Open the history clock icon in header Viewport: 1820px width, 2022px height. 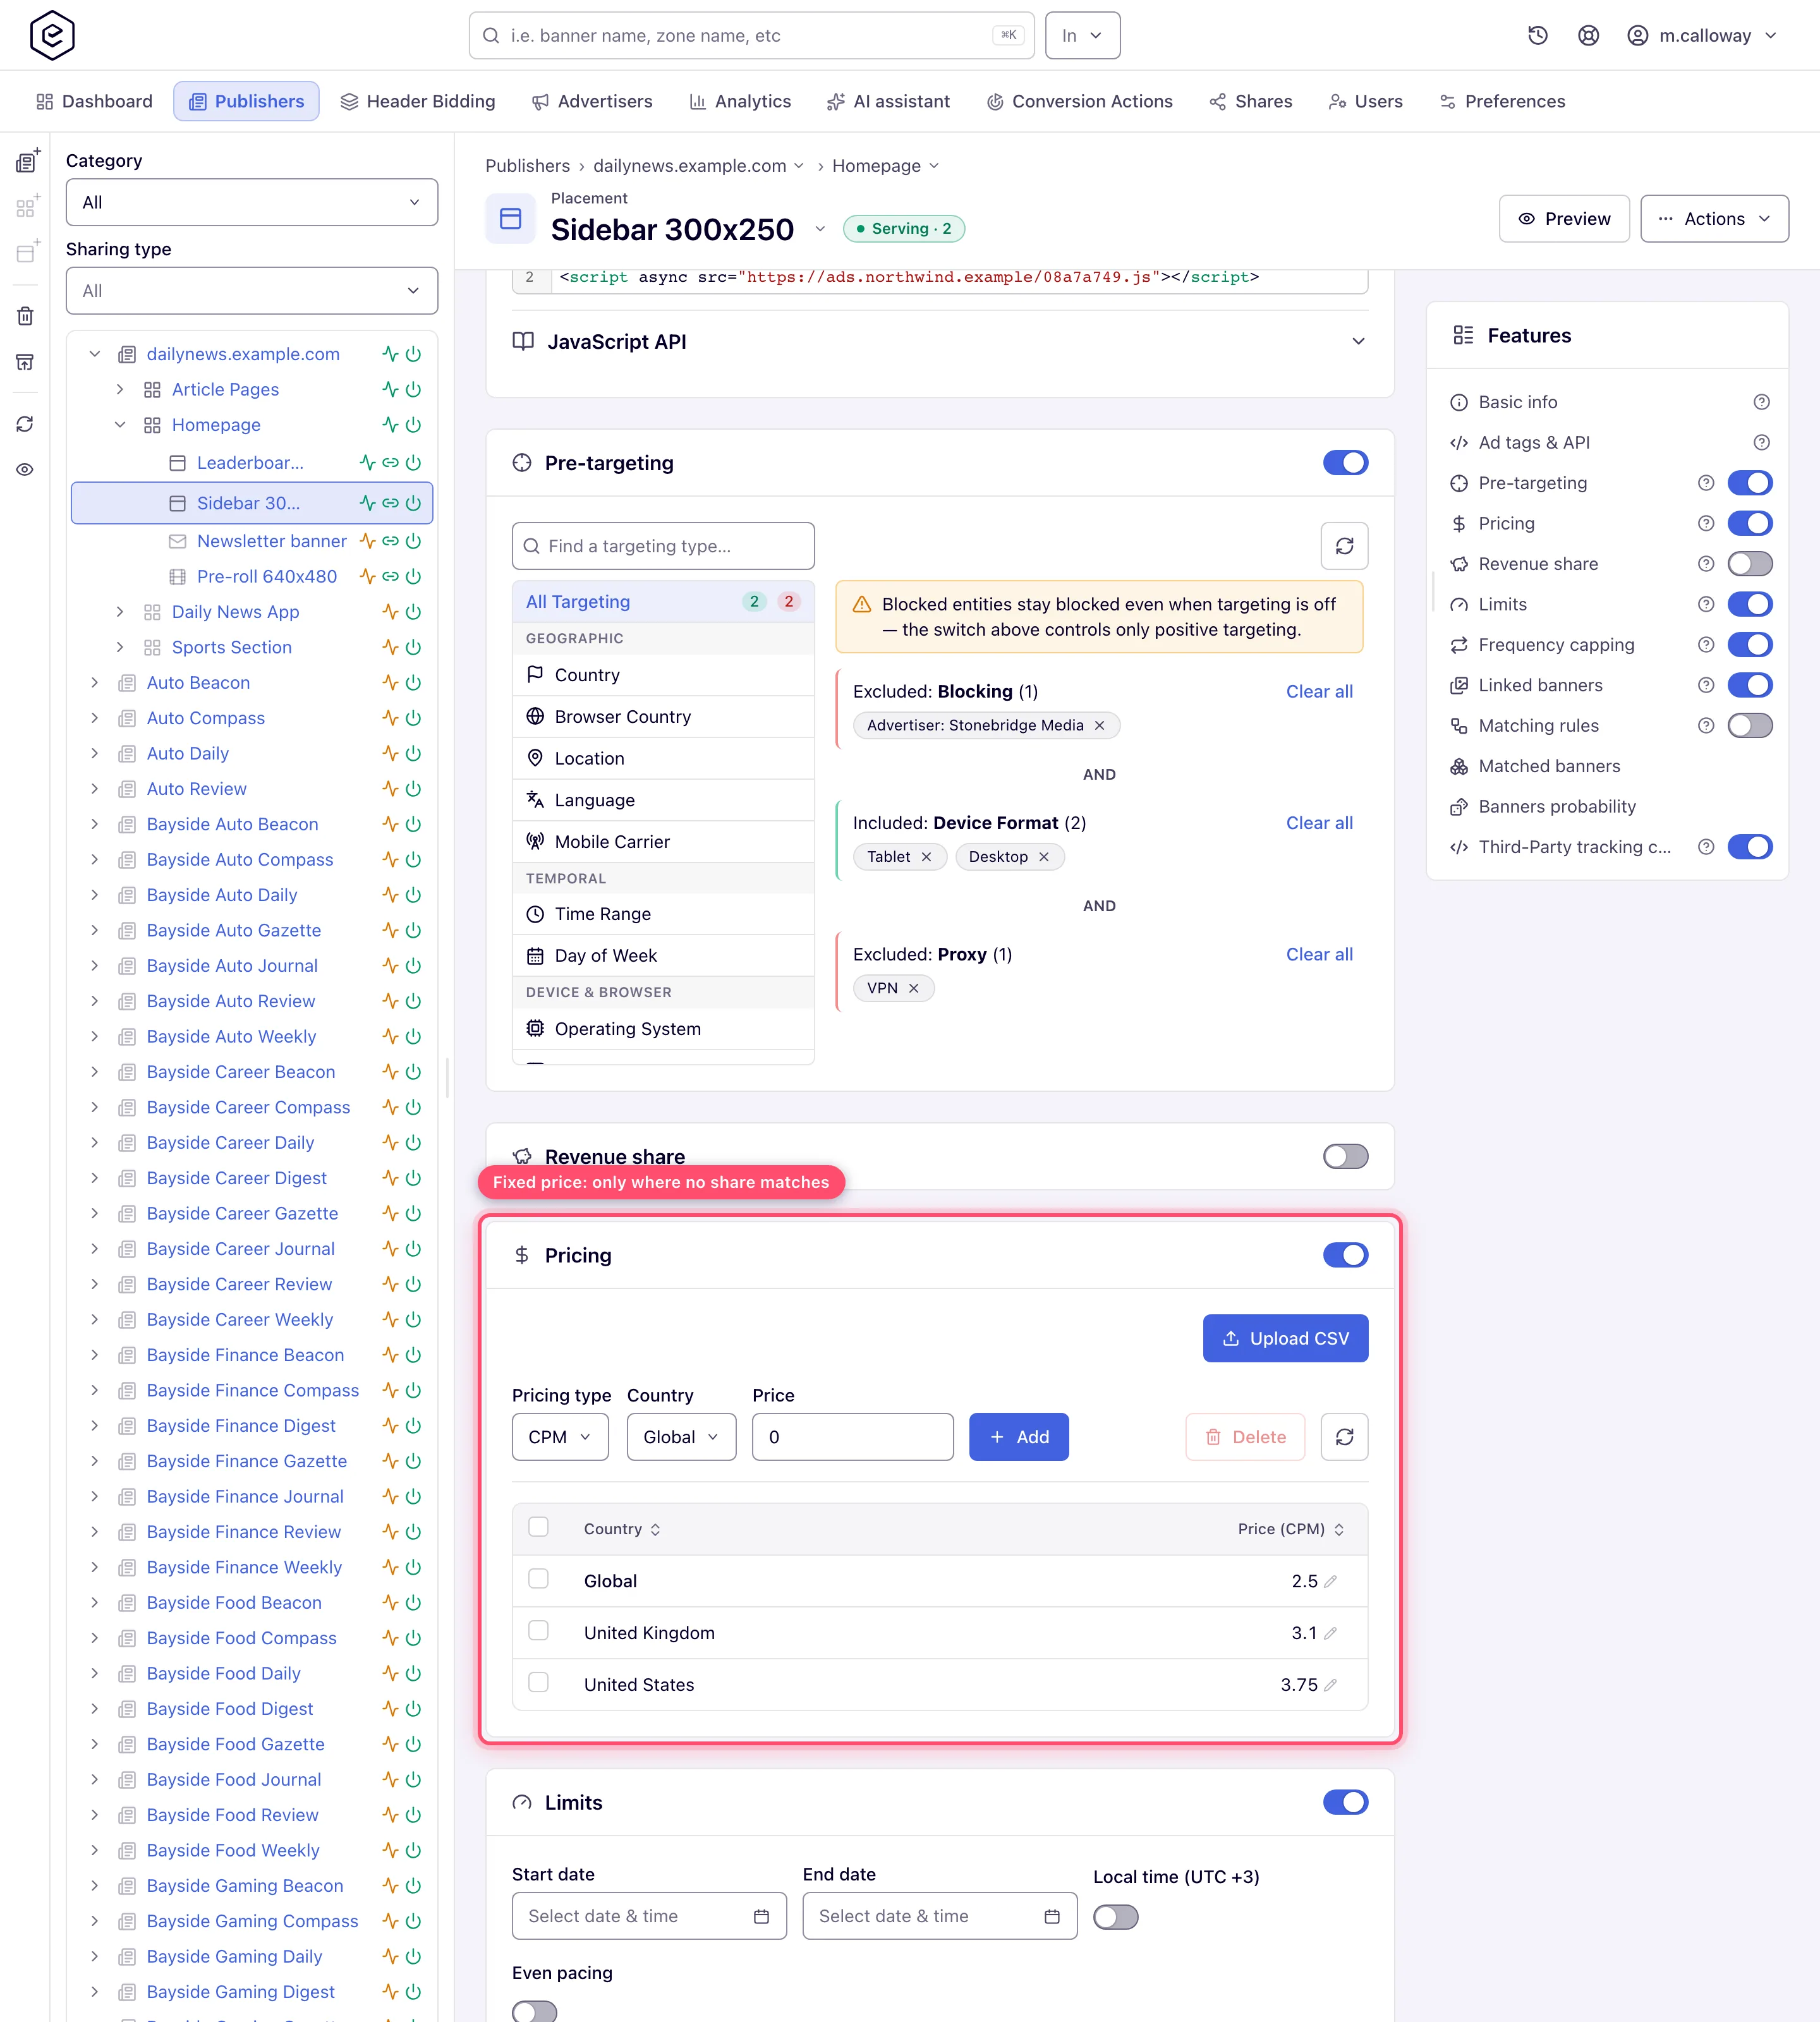(1538, 36)
